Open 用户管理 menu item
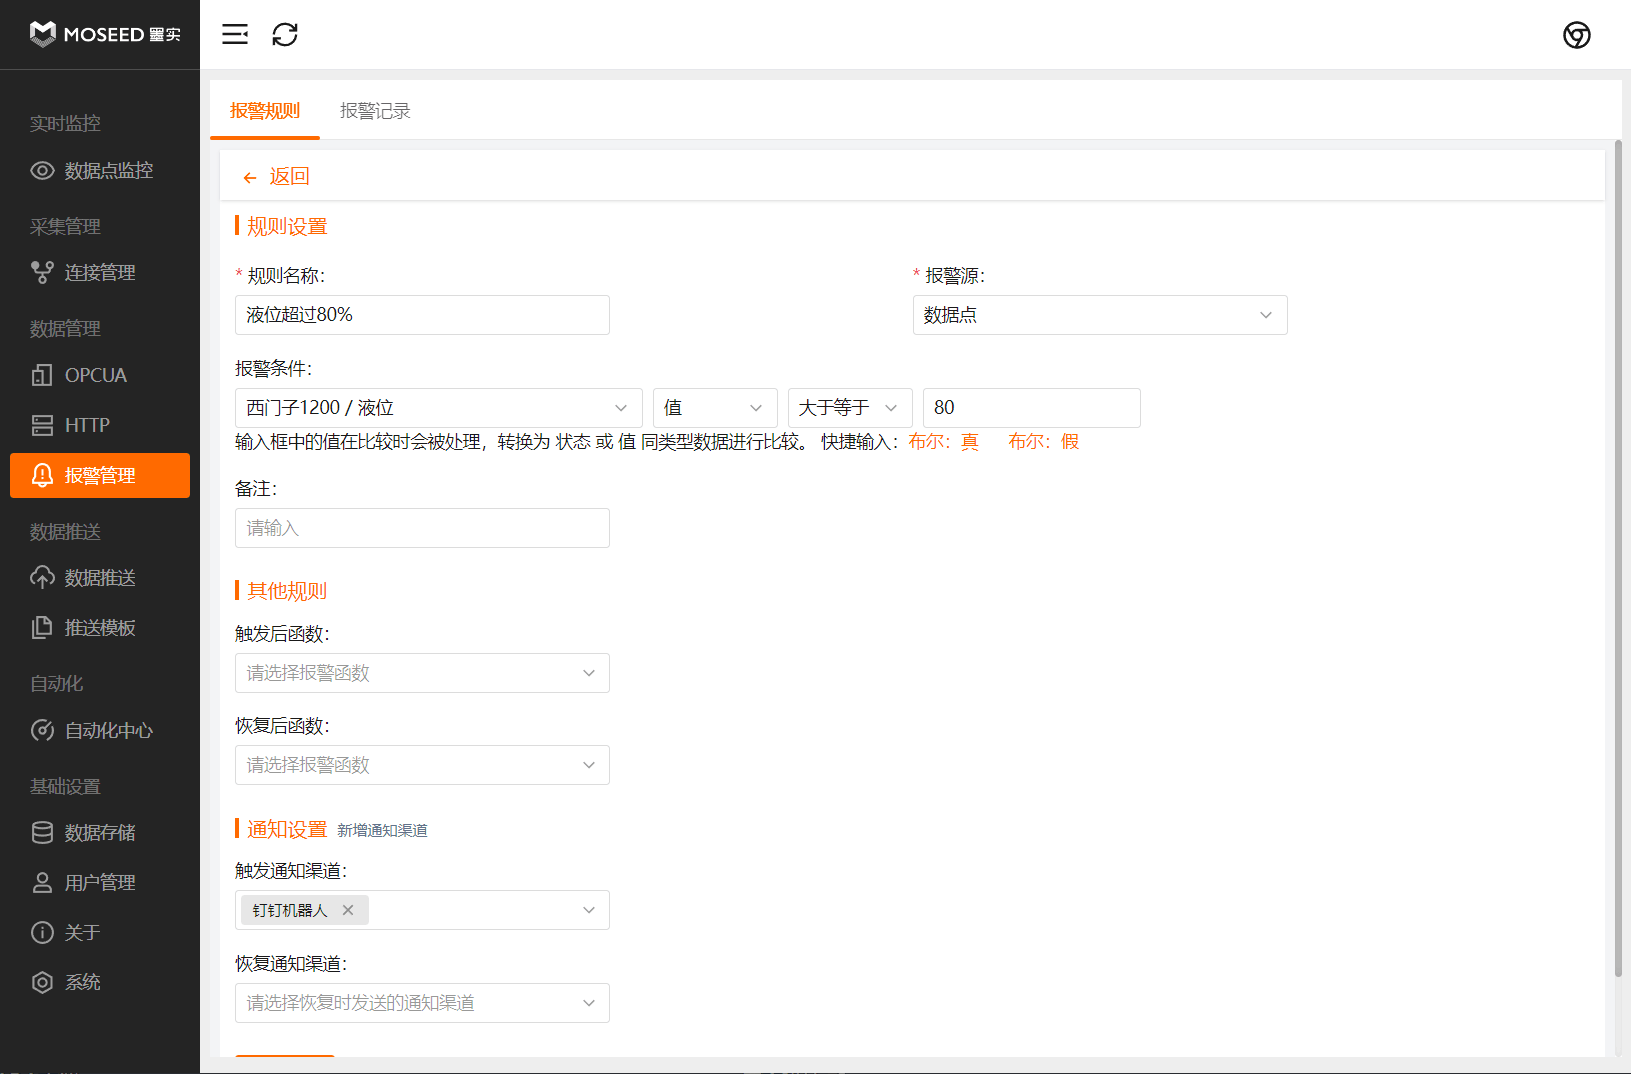Image resolution: width=1631 pixels, height=1074 pixels. point(100,883)
